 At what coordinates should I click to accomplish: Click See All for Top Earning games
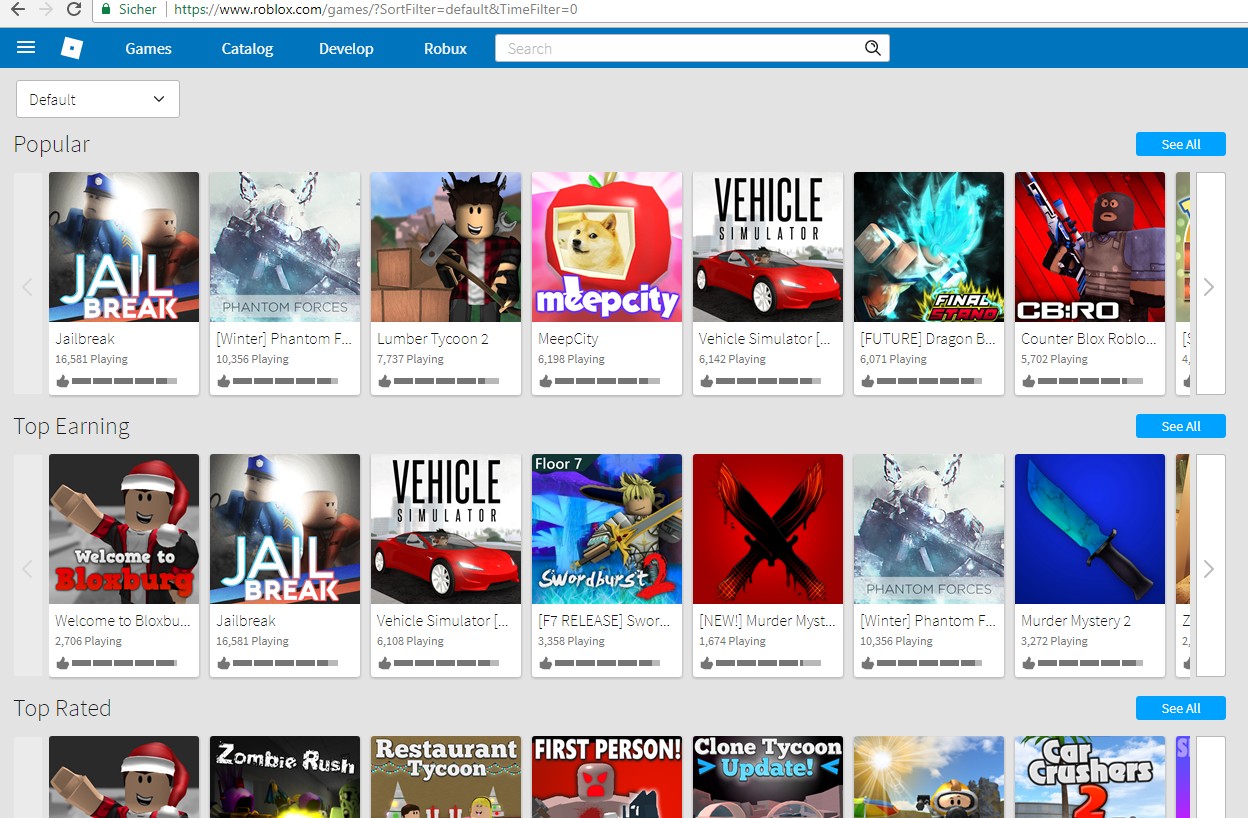1181,426
